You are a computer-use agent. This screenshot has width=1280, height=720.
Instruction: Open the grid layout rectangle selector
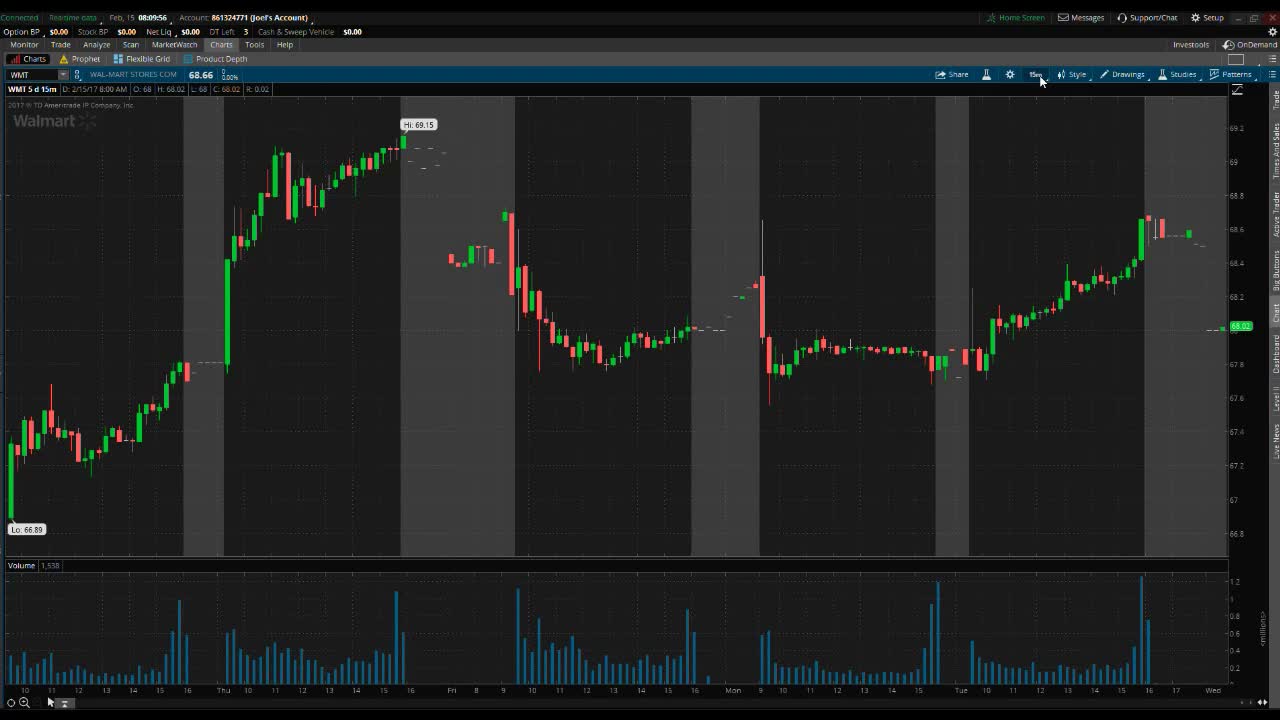1236,59
